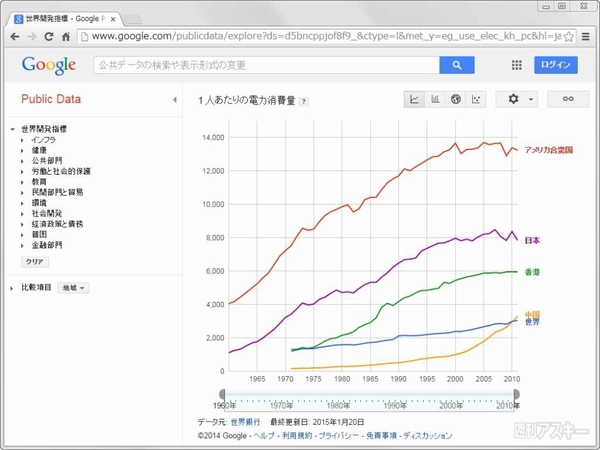This screenshot has height=450, width=600.
Task: Click the public data search field
Action: point(267,65)
